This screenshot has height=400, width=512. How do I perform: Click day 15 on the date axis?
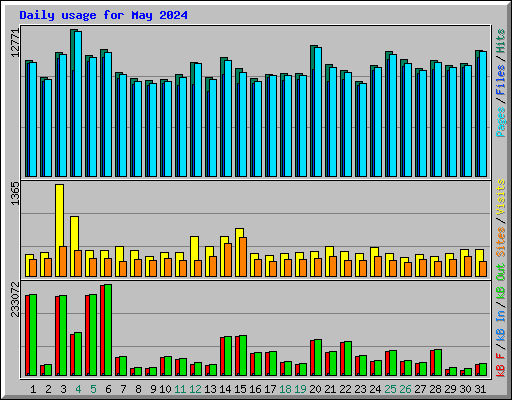[x=240, y=389]
